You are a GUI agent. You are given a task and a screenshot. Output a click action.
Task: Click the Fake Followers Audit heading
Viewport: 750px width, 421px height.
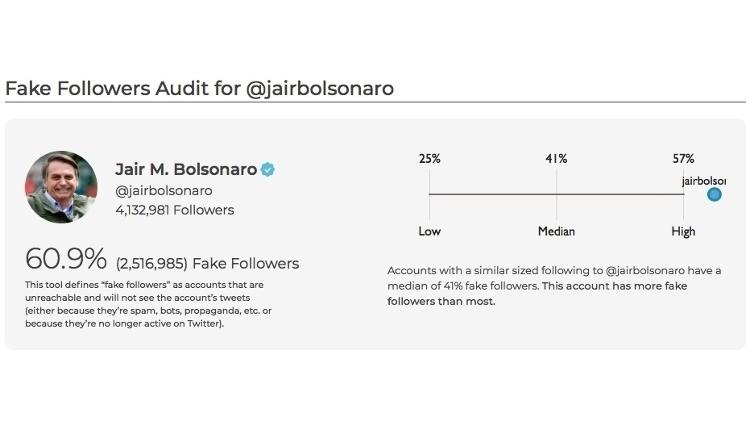coord(199,89)
